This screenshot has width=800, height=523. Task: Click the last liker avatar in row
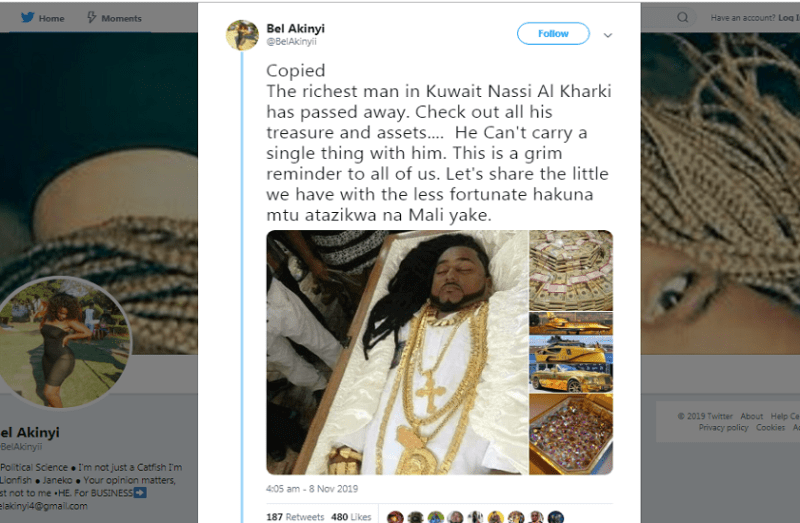556,517
